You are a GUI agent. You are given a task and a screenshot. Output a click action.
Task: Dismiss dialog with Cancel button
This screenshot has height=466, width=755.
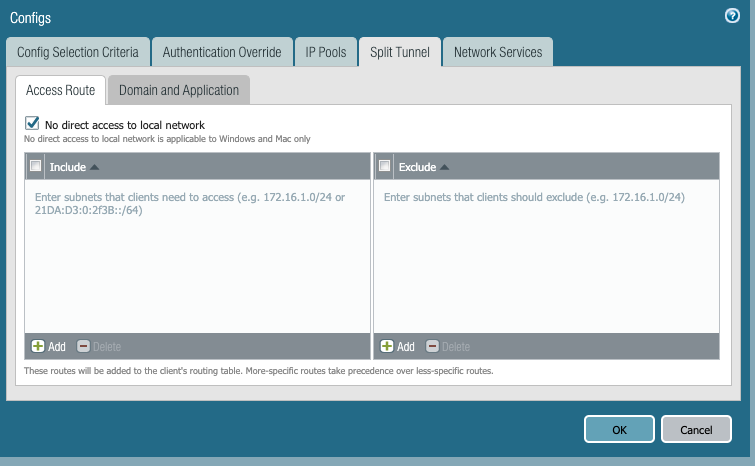[x=696, y=429]
